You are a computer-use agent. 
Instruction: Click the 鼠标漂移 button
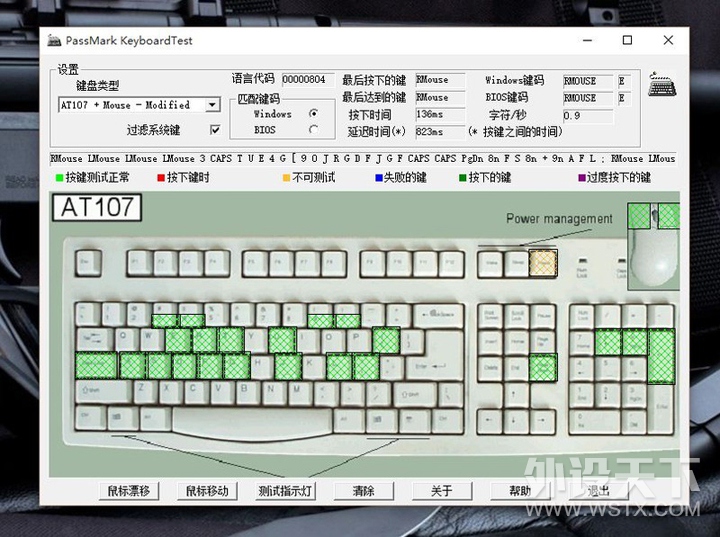[129, 491]
